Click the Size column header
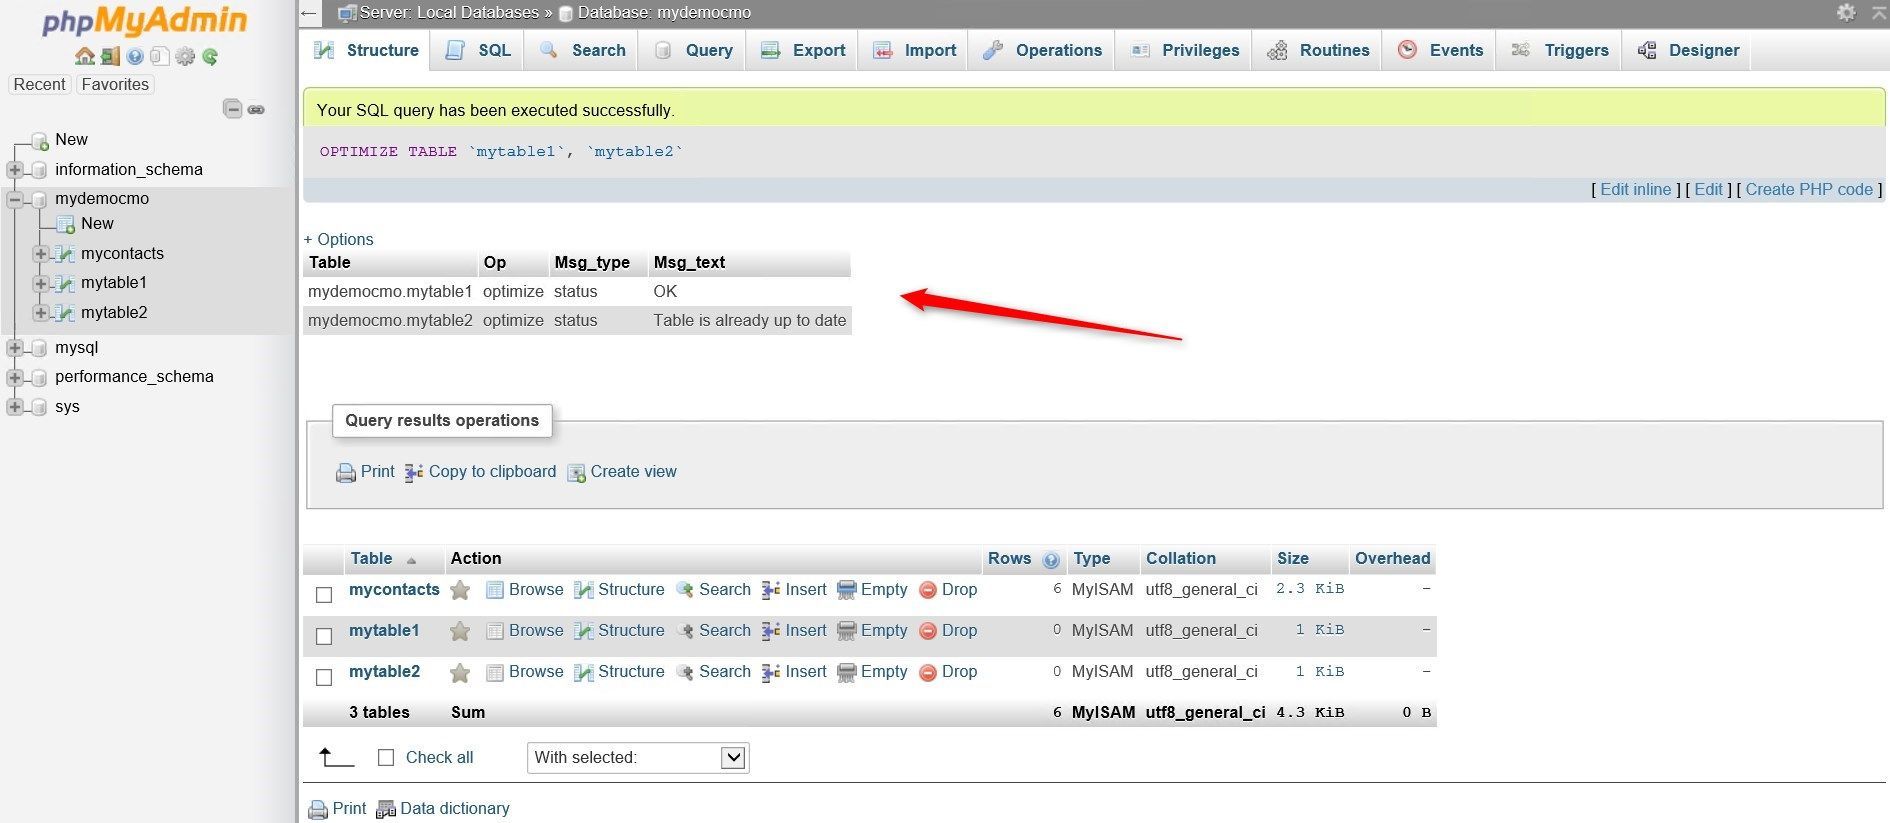The image size is (1890, 823). pyautogui.click(x=1292, y=559)
